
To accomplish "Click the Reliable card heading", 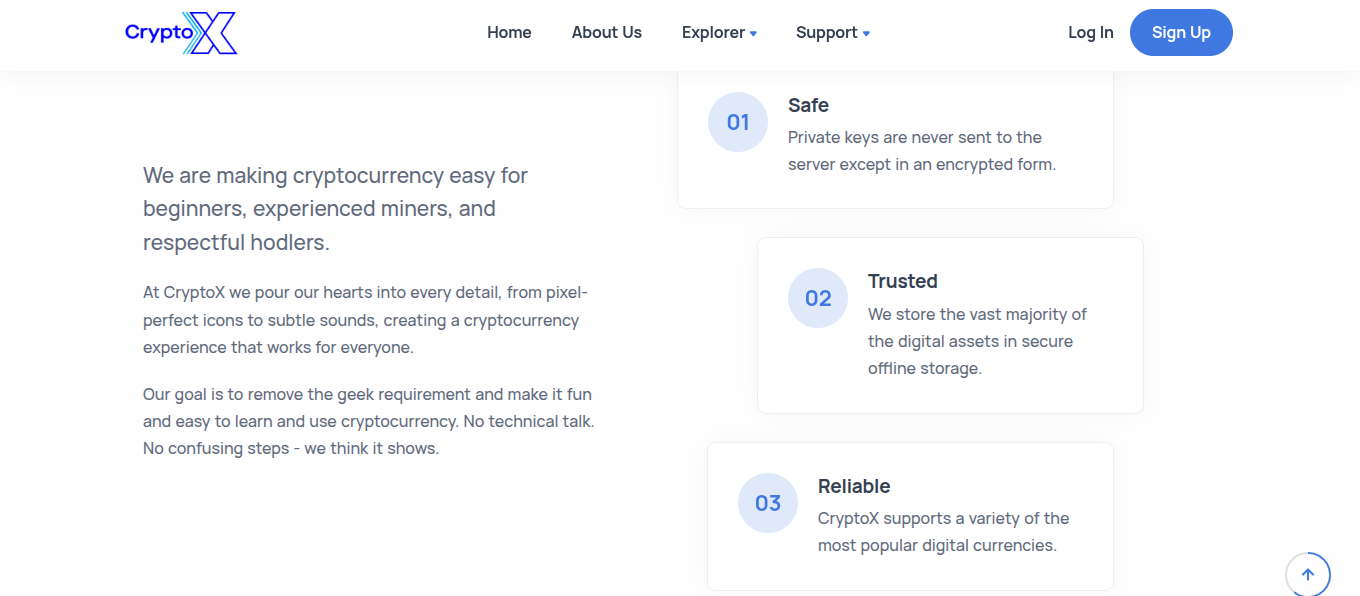I will pos(854,486).
